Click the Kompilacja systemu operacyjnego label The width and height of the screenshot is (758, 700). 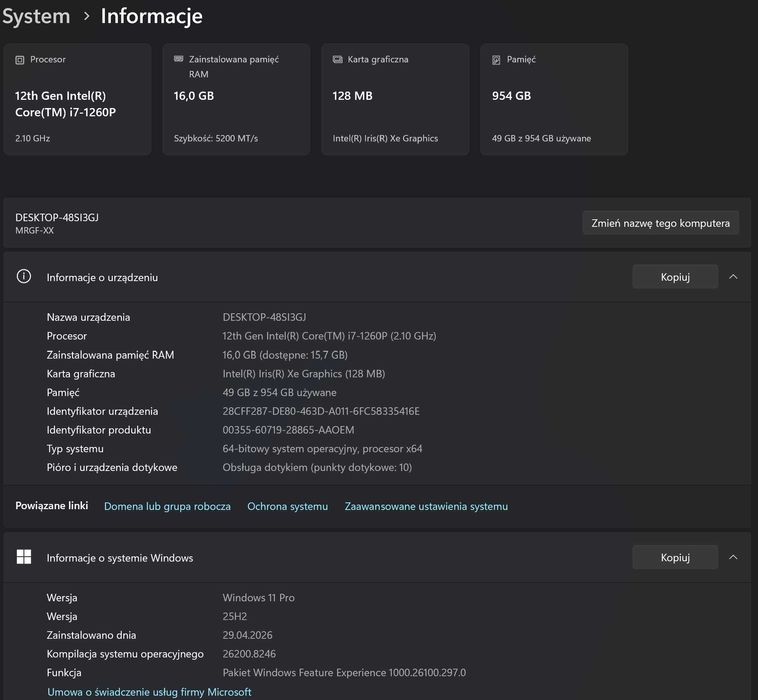125,654
